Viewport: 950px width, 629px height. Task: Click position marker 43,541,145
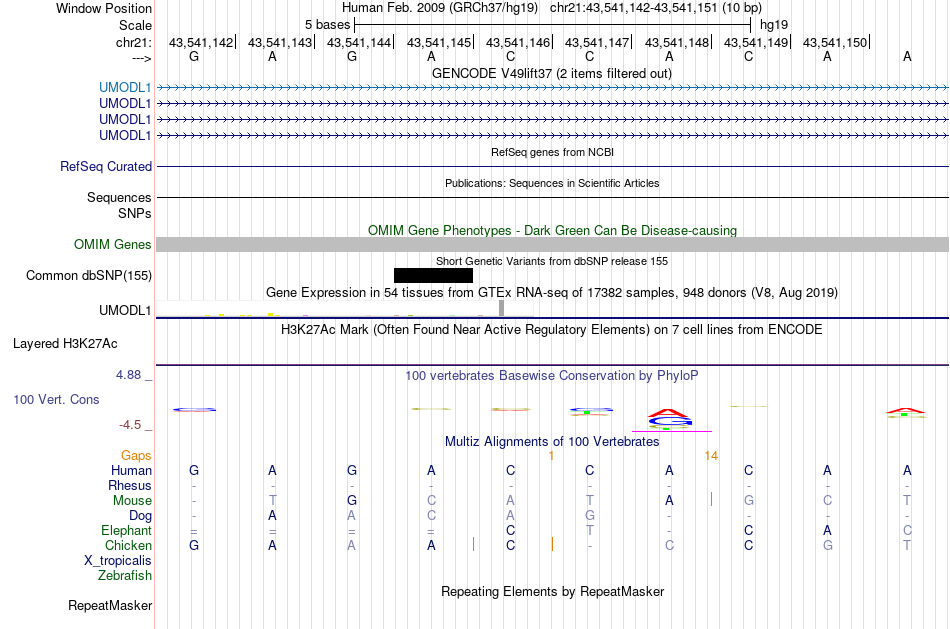(x=439, y=42)
